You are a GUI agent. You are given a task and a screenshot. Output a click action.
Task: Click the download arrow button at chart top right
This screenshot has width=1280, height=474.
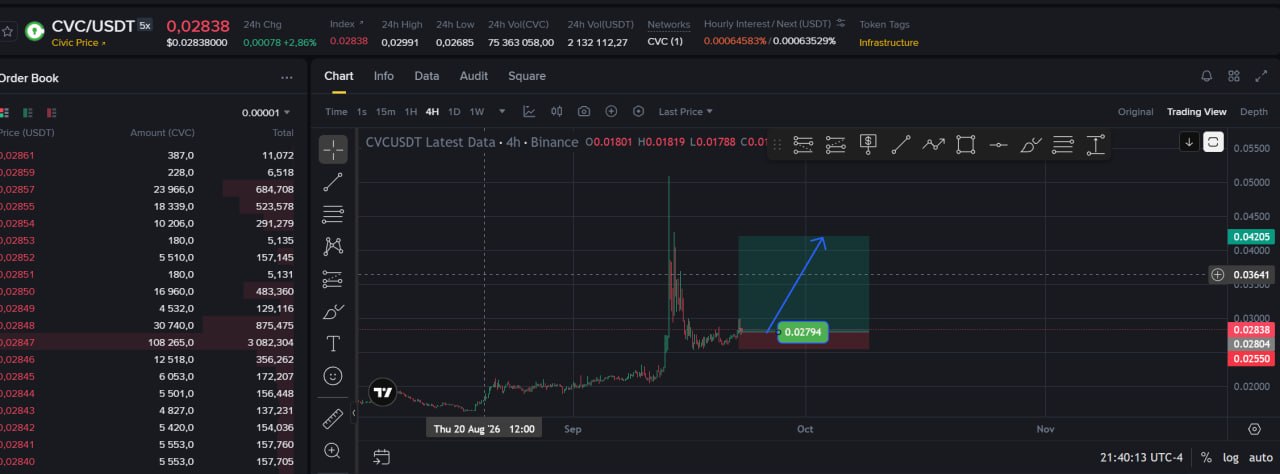coord(1189,142)
